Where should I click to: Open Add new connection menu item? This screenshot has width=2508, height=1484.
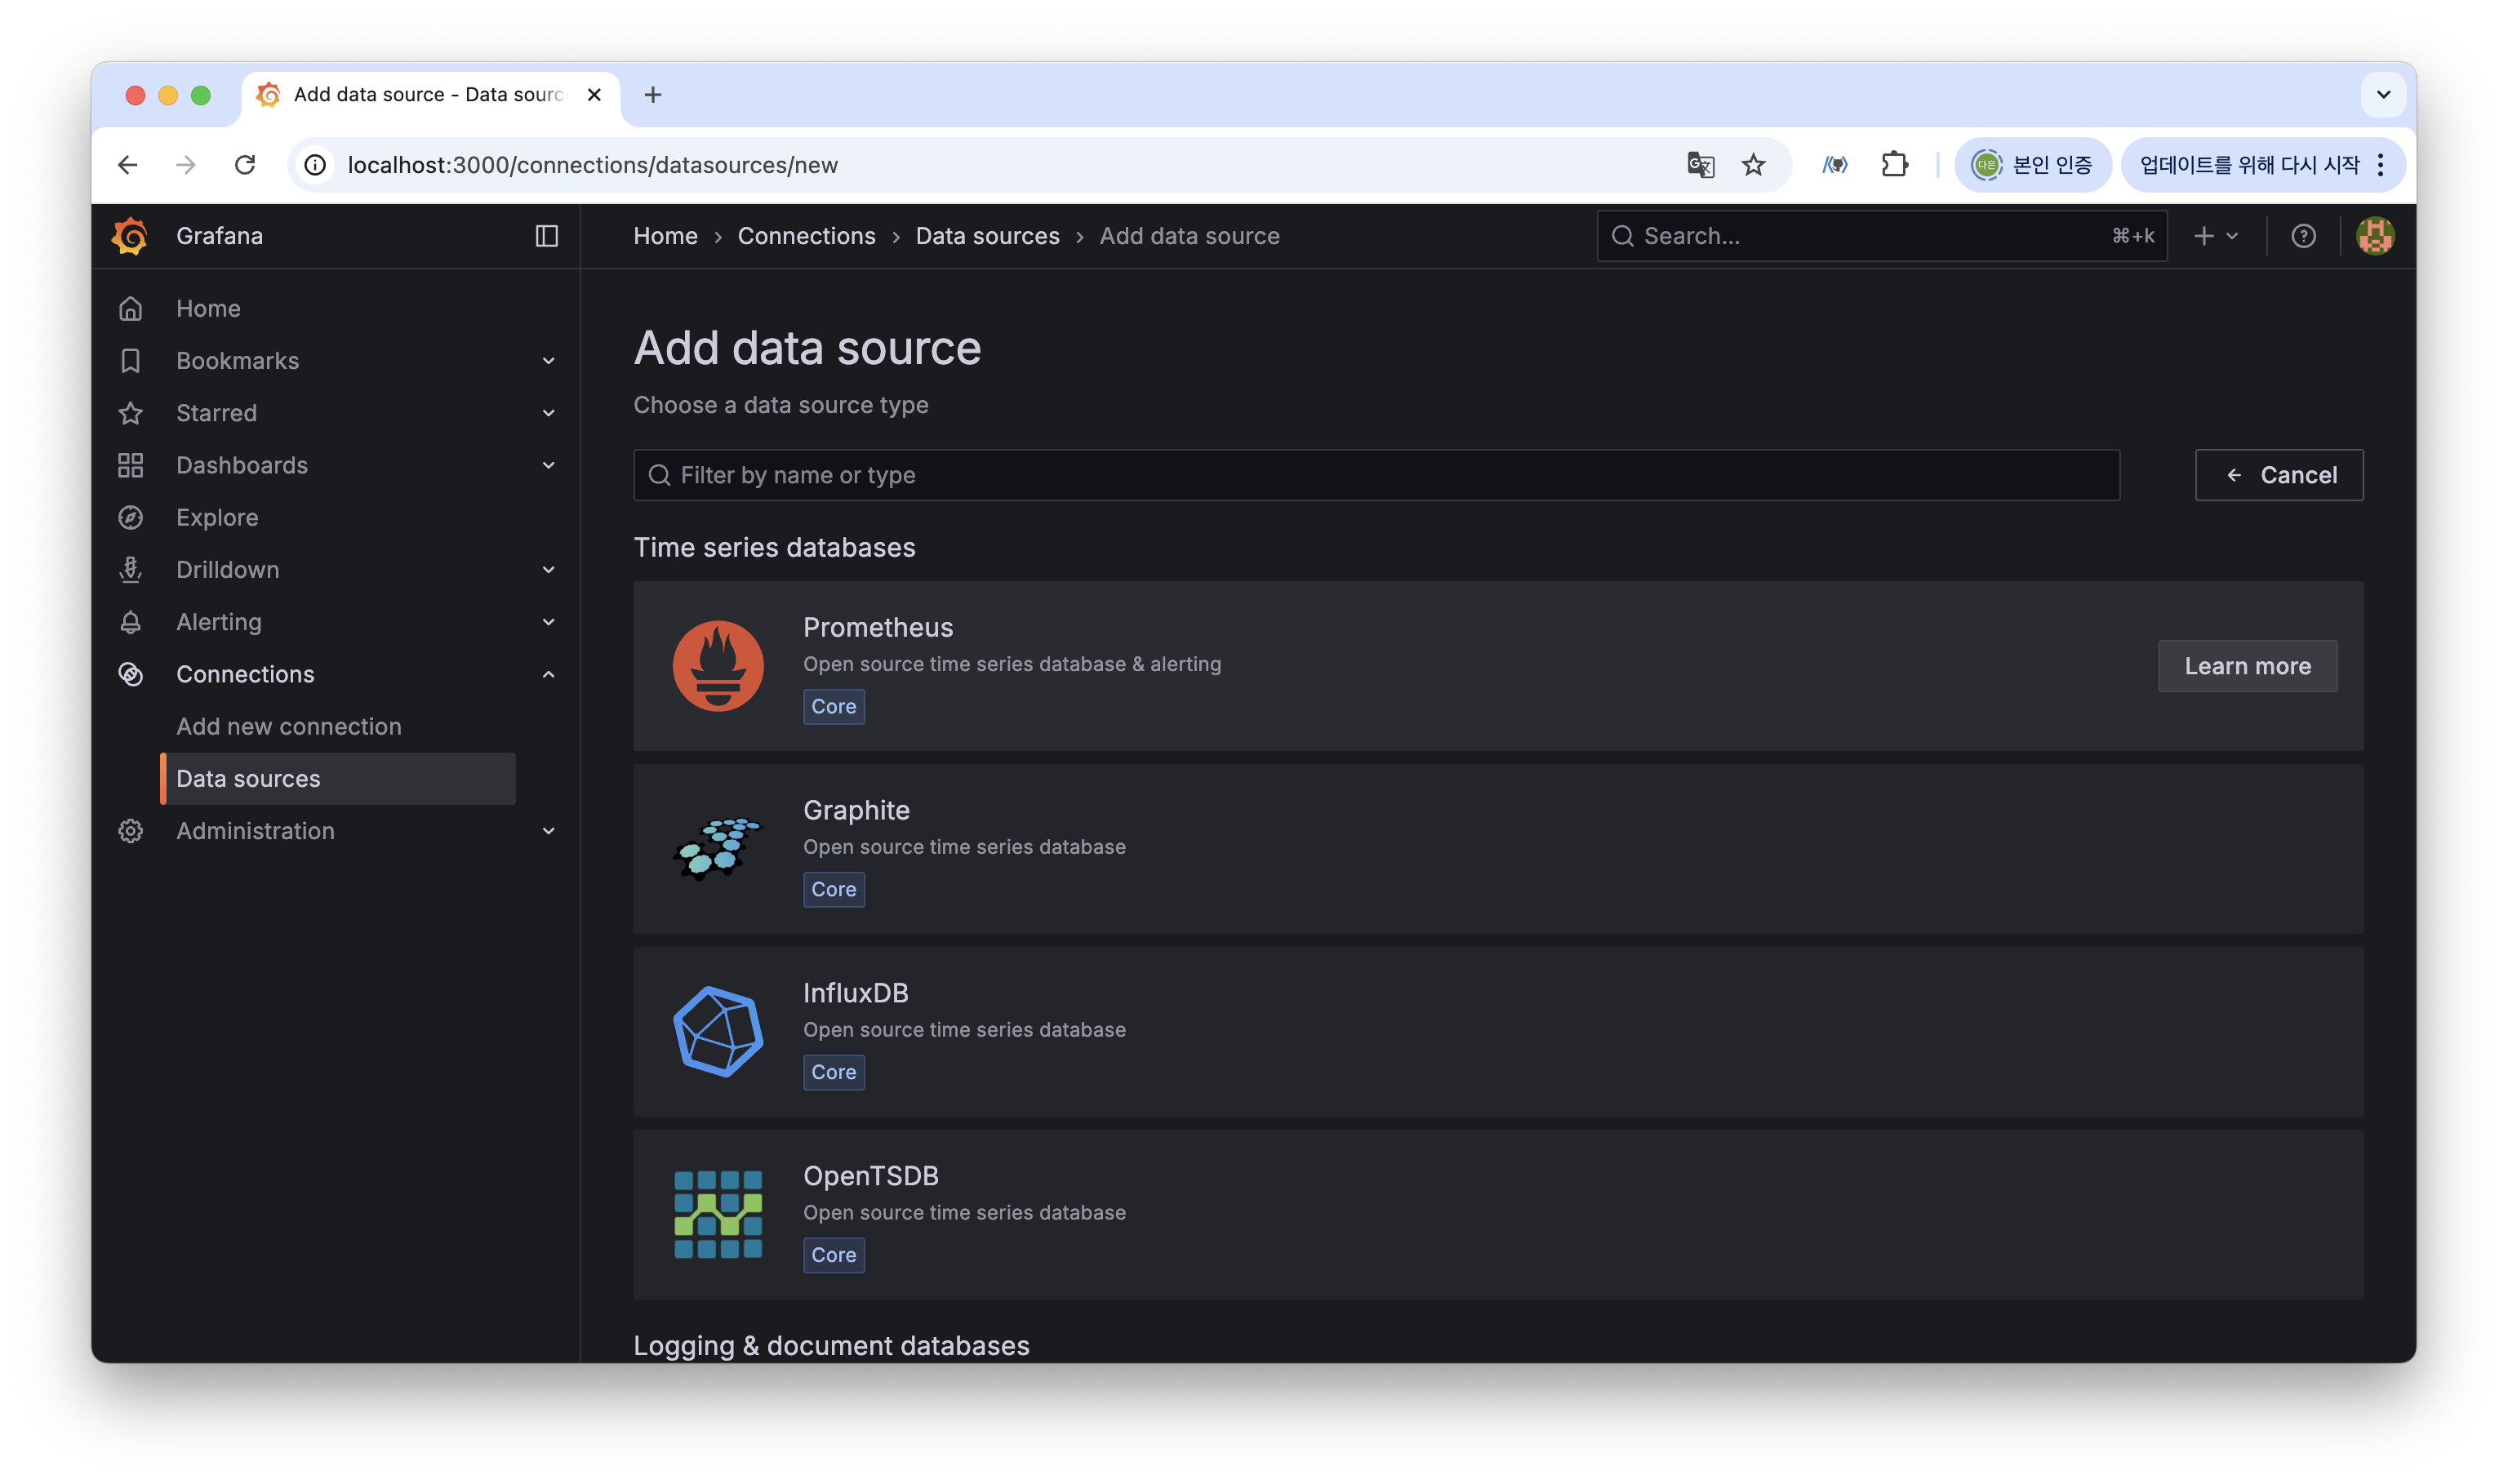pos(289,726)
